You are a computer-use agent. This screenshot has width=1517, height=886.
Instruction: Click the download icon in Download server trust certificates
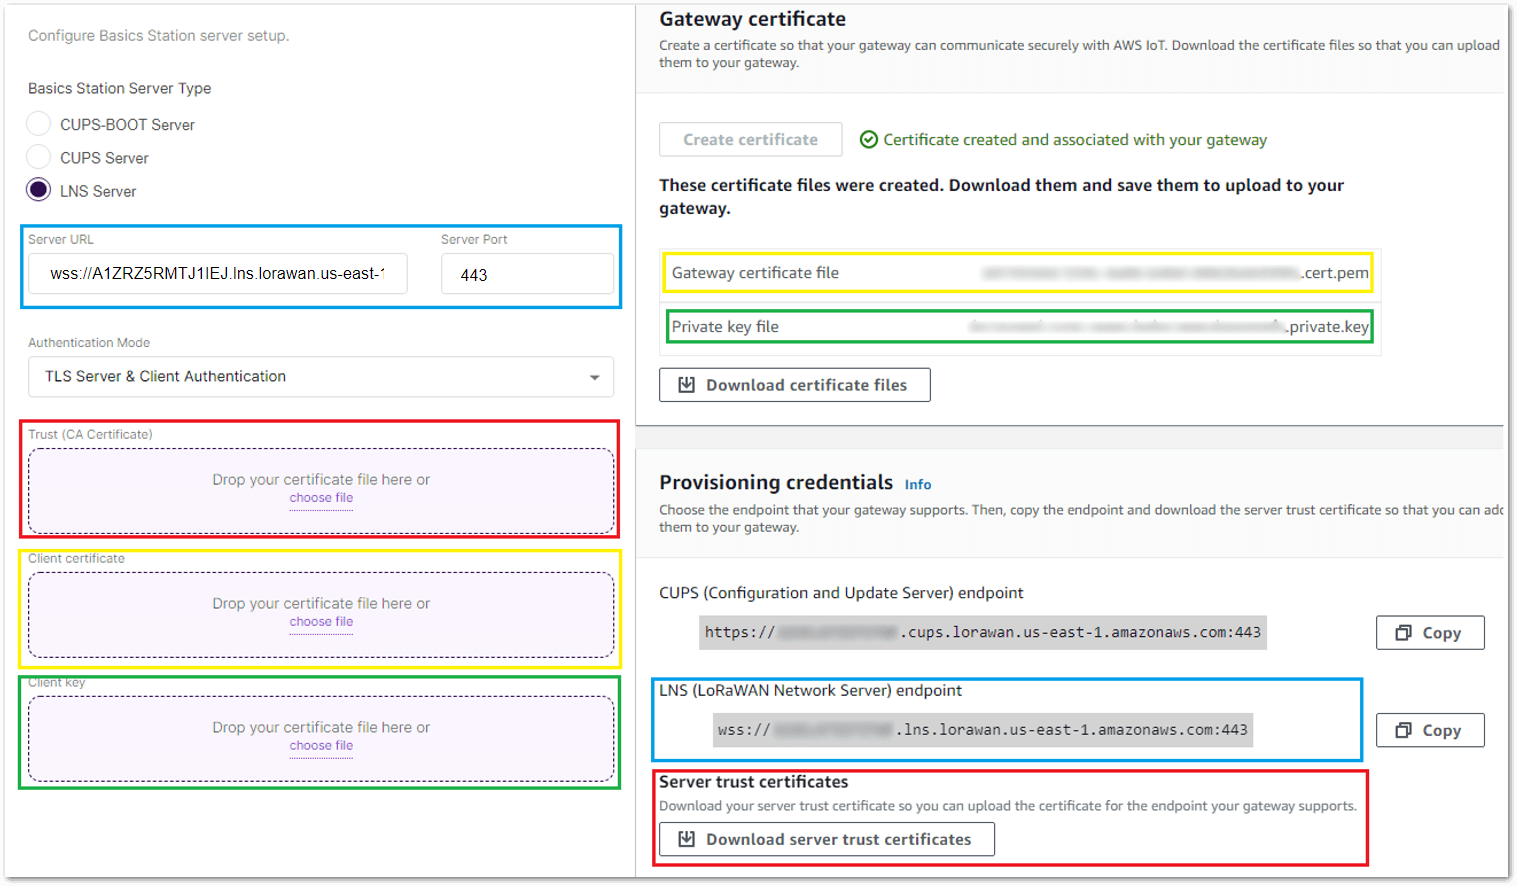[687, 839]
